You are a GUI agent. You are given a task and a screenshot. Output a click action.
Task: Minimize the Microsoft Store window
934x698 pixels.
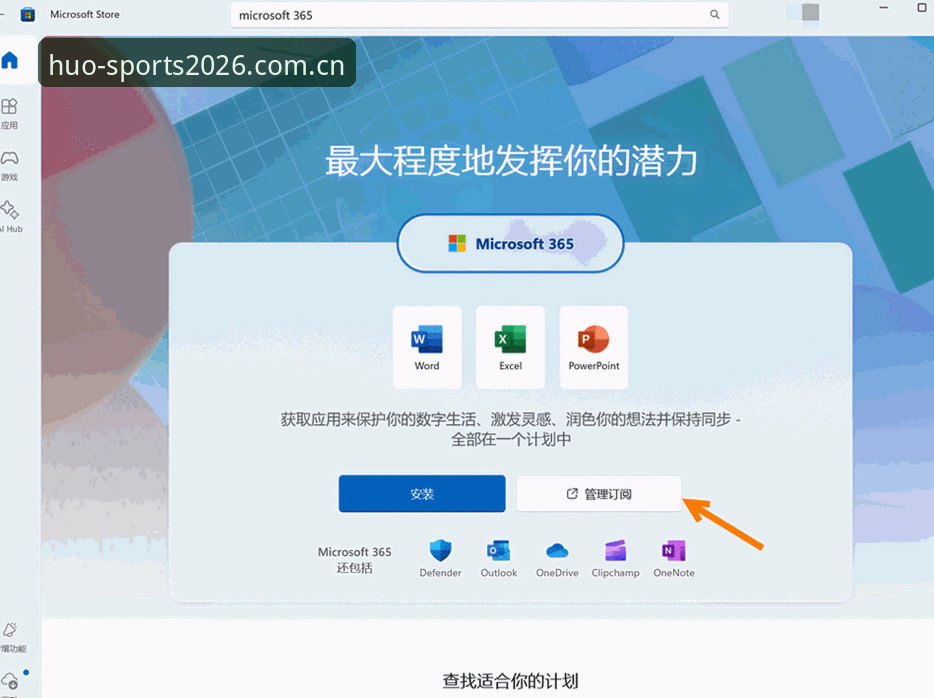coord(884,8)
